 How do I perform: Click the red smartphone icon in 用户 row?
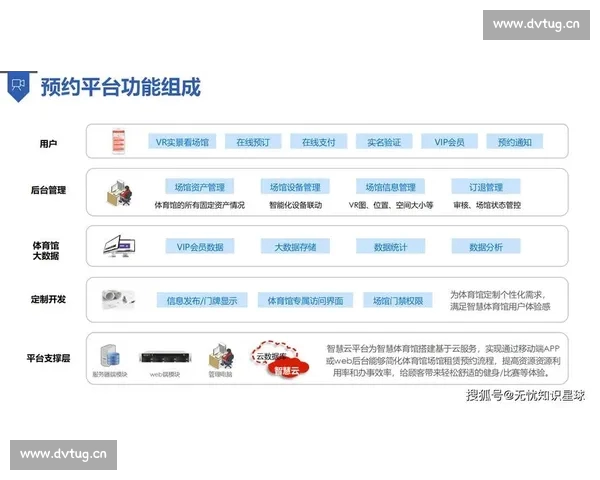click(x=118, y=141)
